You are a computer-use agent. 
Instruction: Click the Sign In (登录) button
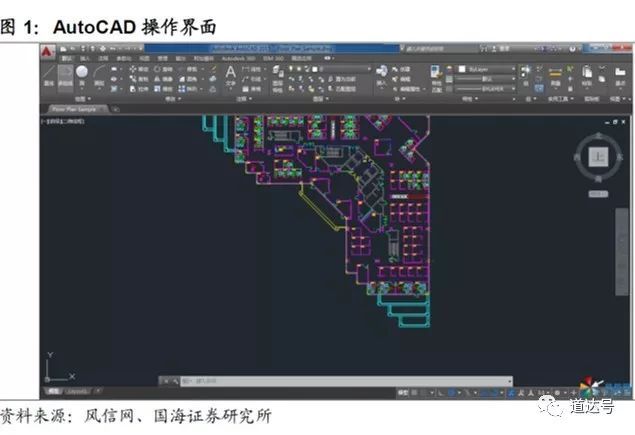click(500, 49)
